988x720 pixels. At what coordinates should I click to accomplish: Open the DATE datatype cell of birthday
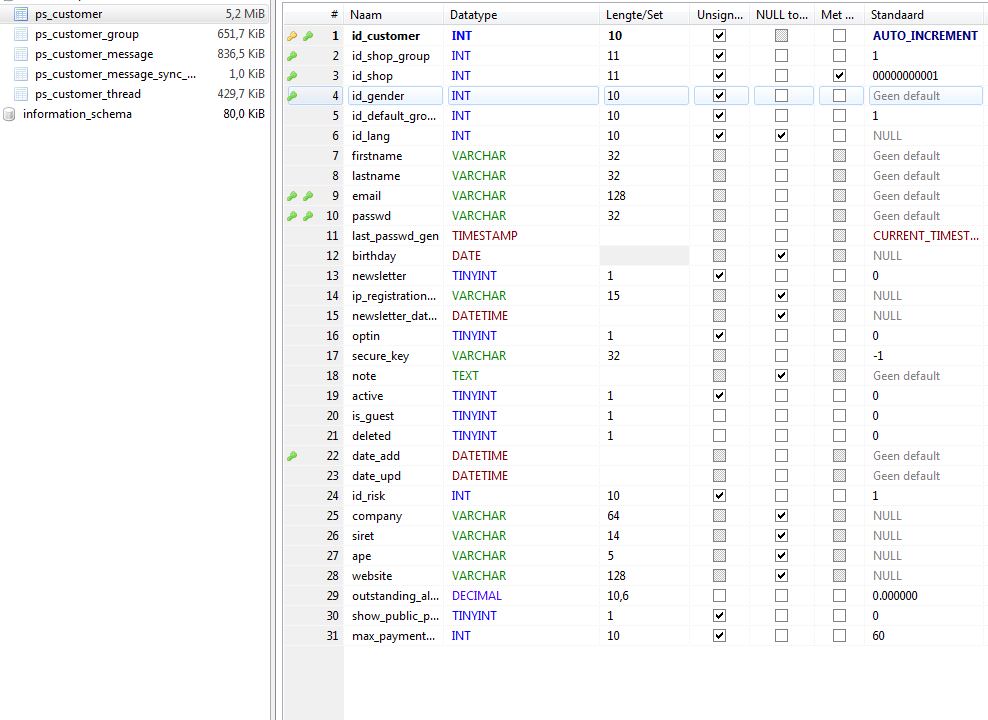[466, 256]
